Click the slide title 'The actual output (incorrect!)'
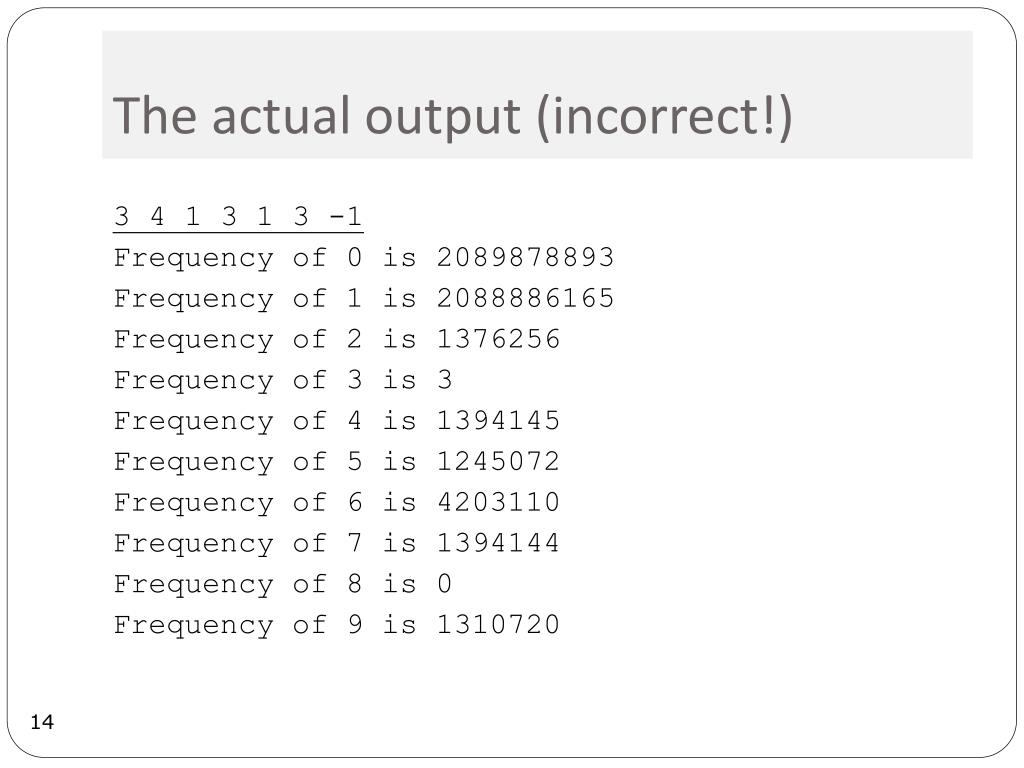This screenshot has width=1024, height=768. point(453,116)
